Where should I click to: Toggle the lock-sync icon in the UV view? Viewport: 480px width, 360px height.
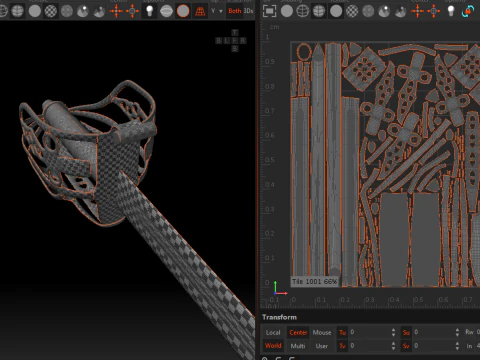pos(468,11)
